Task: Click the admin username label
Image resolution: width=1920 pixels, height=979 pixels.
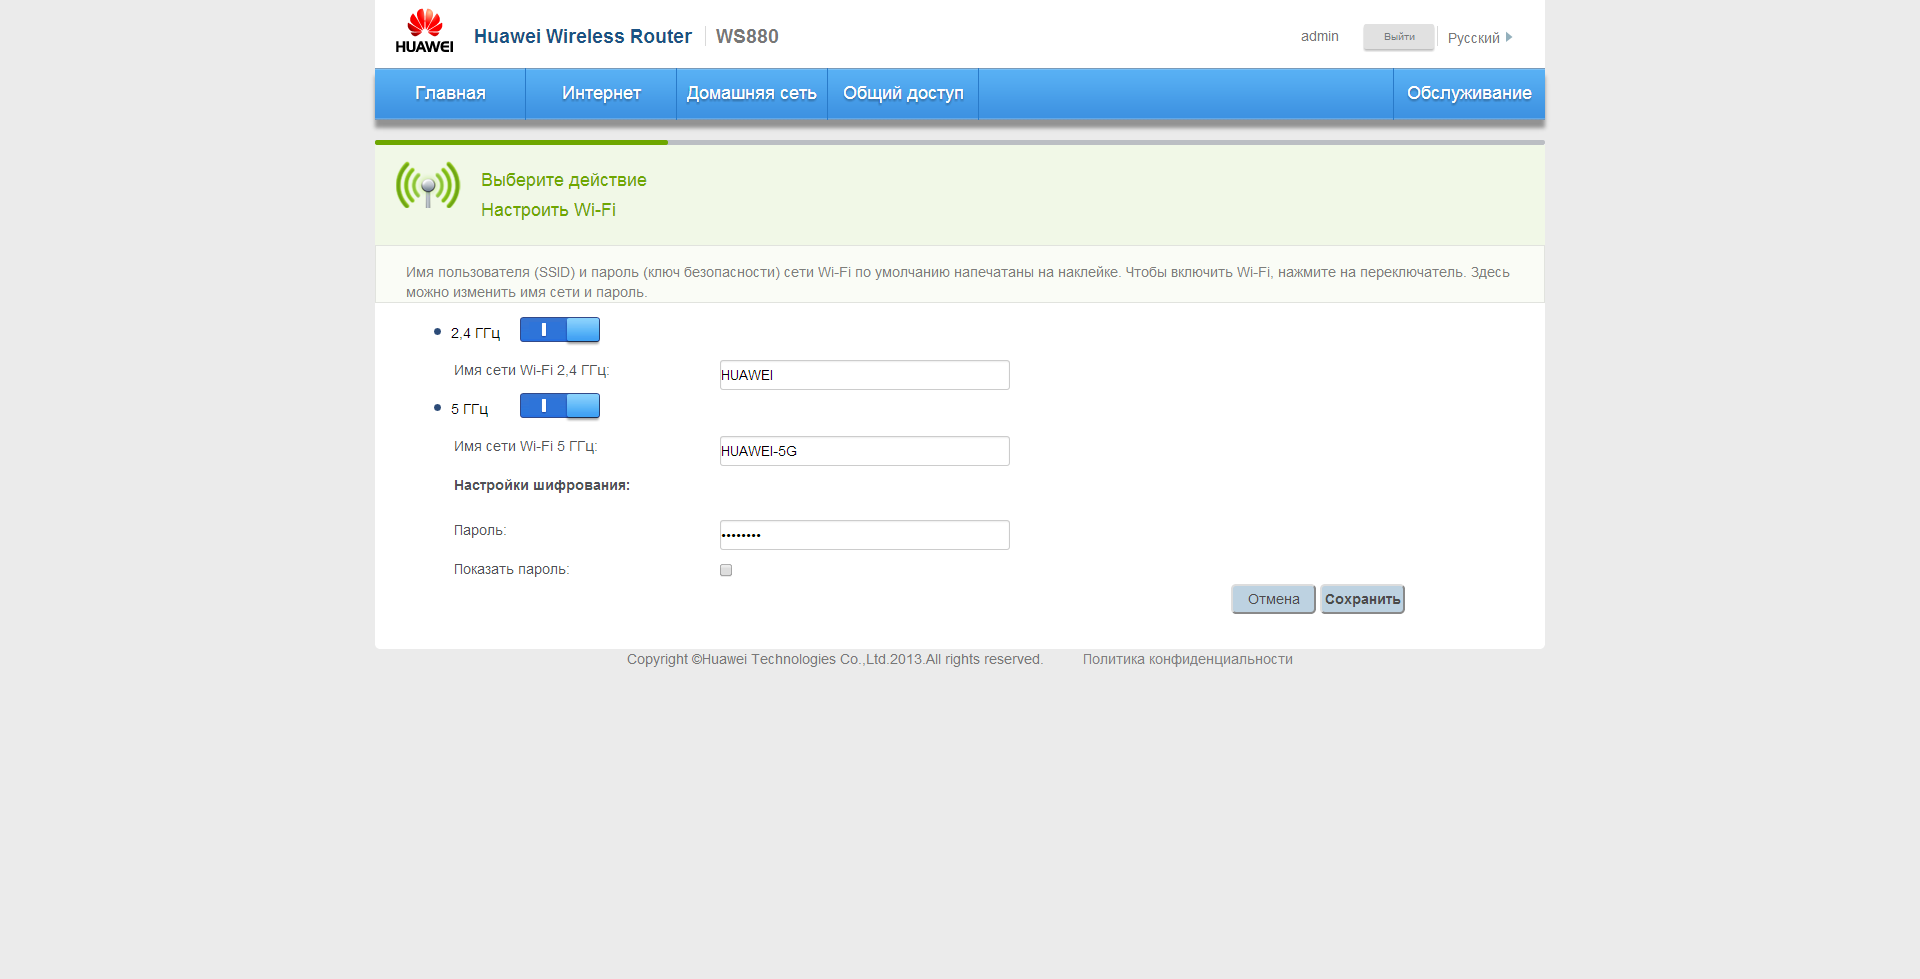Action: pyautogui.click(x=1319, y=36)
